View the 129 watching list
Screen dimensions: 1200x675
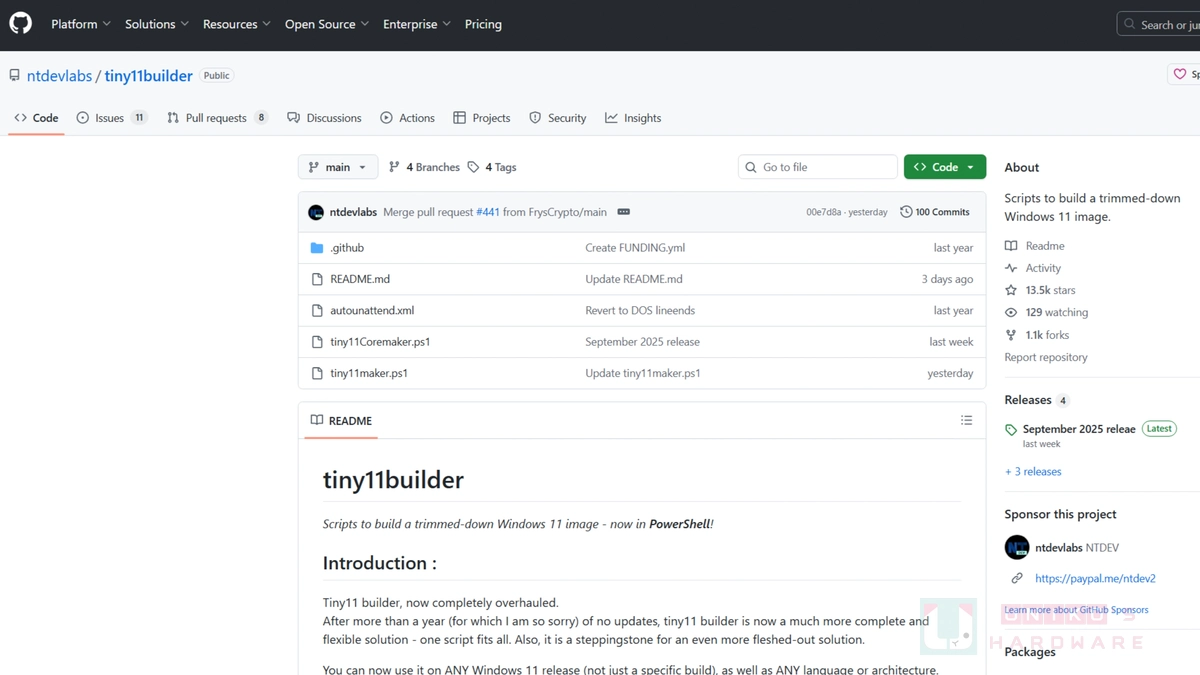pos(1046,312)
